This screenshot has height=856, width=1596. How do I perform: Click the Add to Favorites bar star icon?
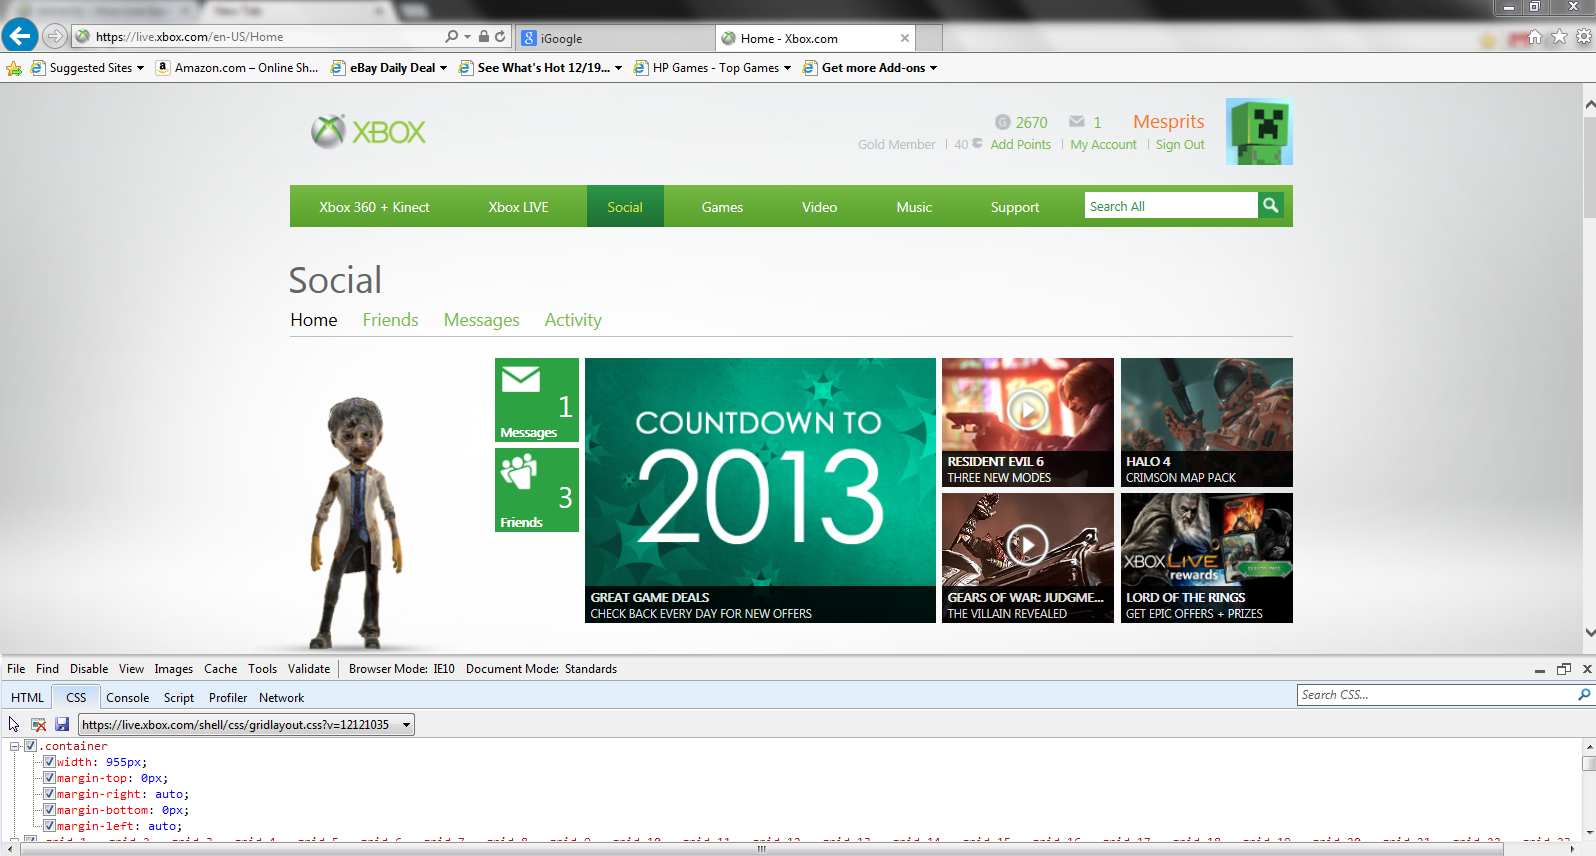click(14, 68)
